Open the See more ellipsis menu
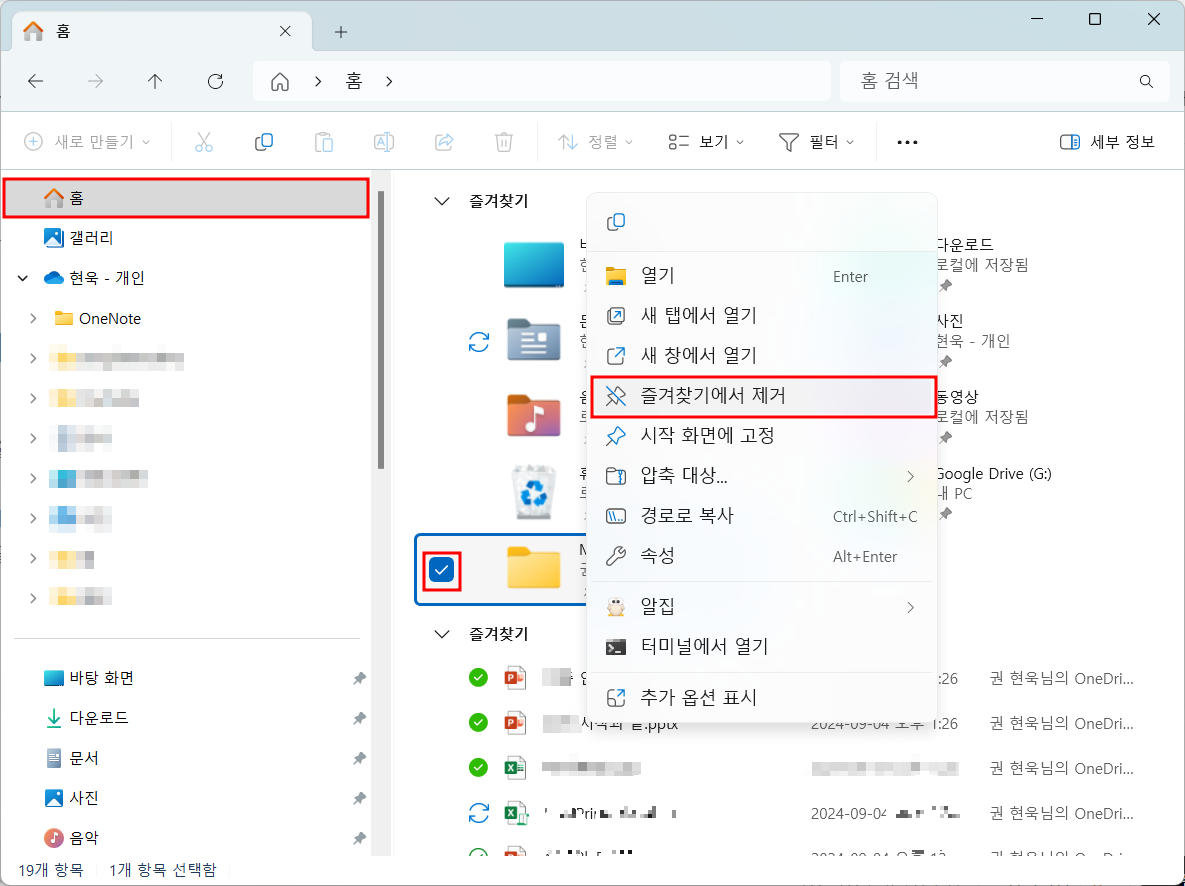Screen dimensions: 1185x886 [907, 141]
